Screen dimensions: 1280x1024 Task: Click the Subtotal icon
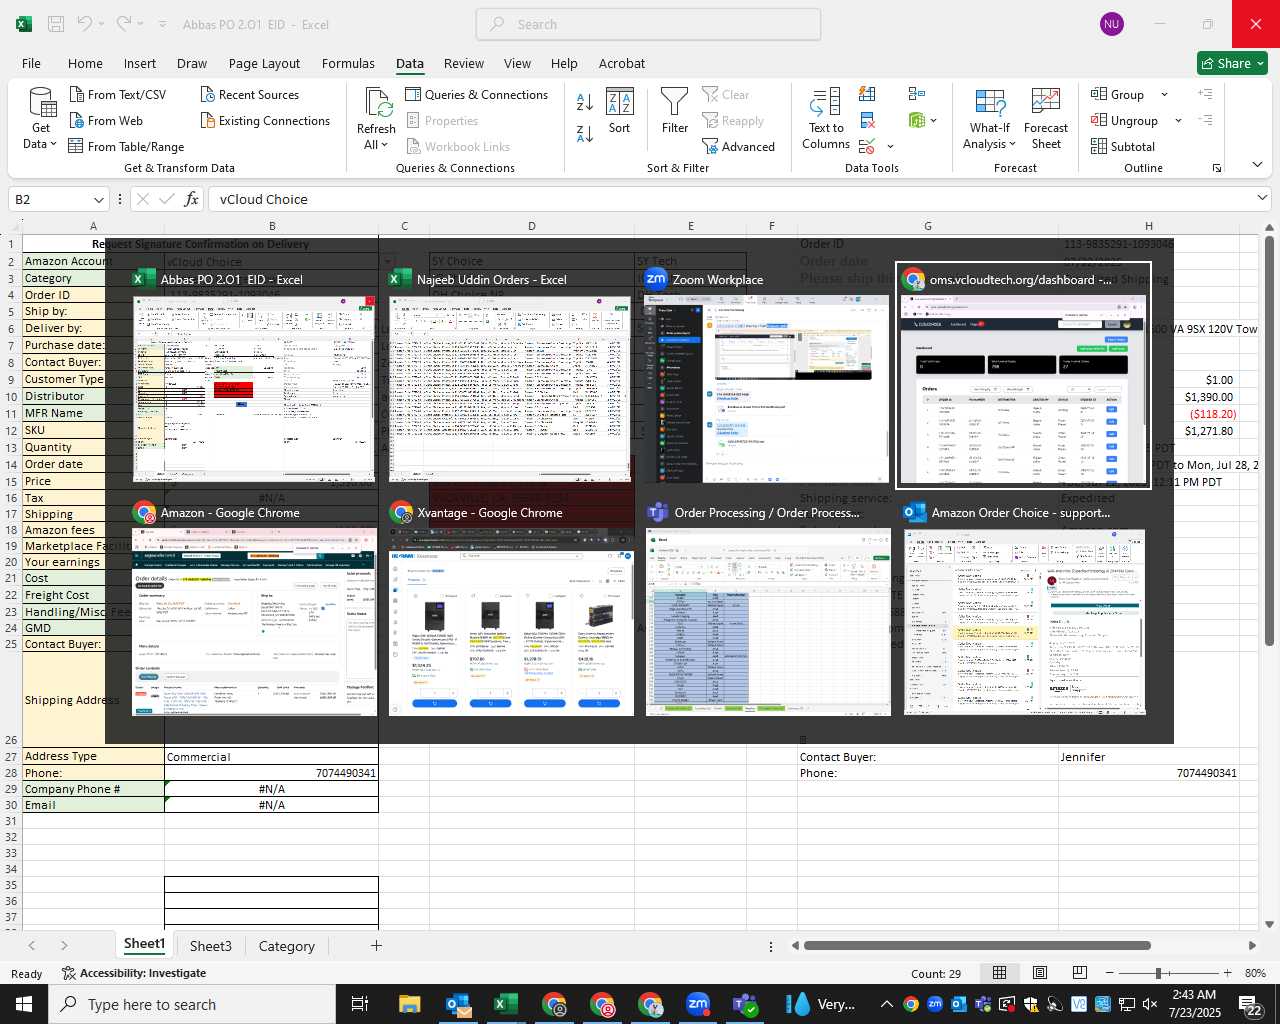coord(1098,146)
